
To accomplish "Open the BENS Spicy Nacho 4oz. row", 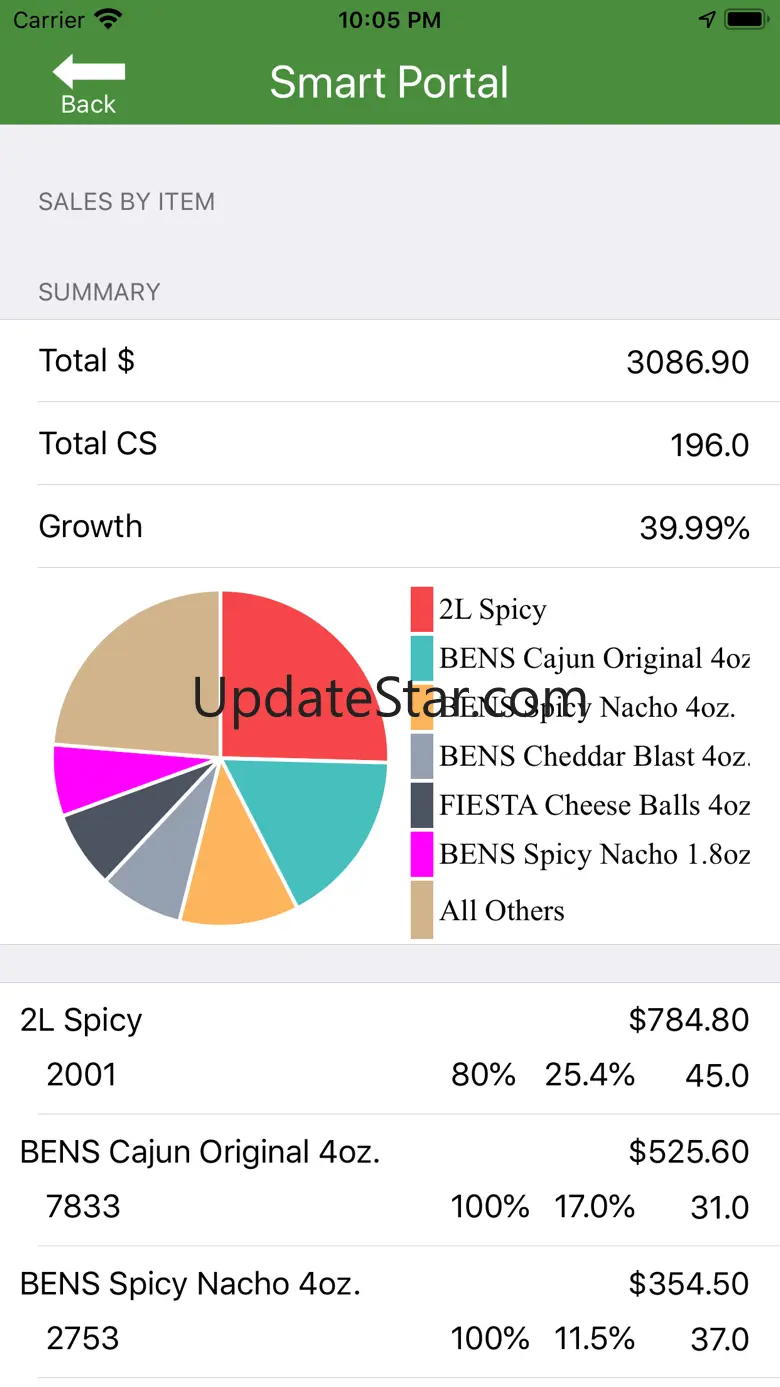I will (x=390, y=1312).
